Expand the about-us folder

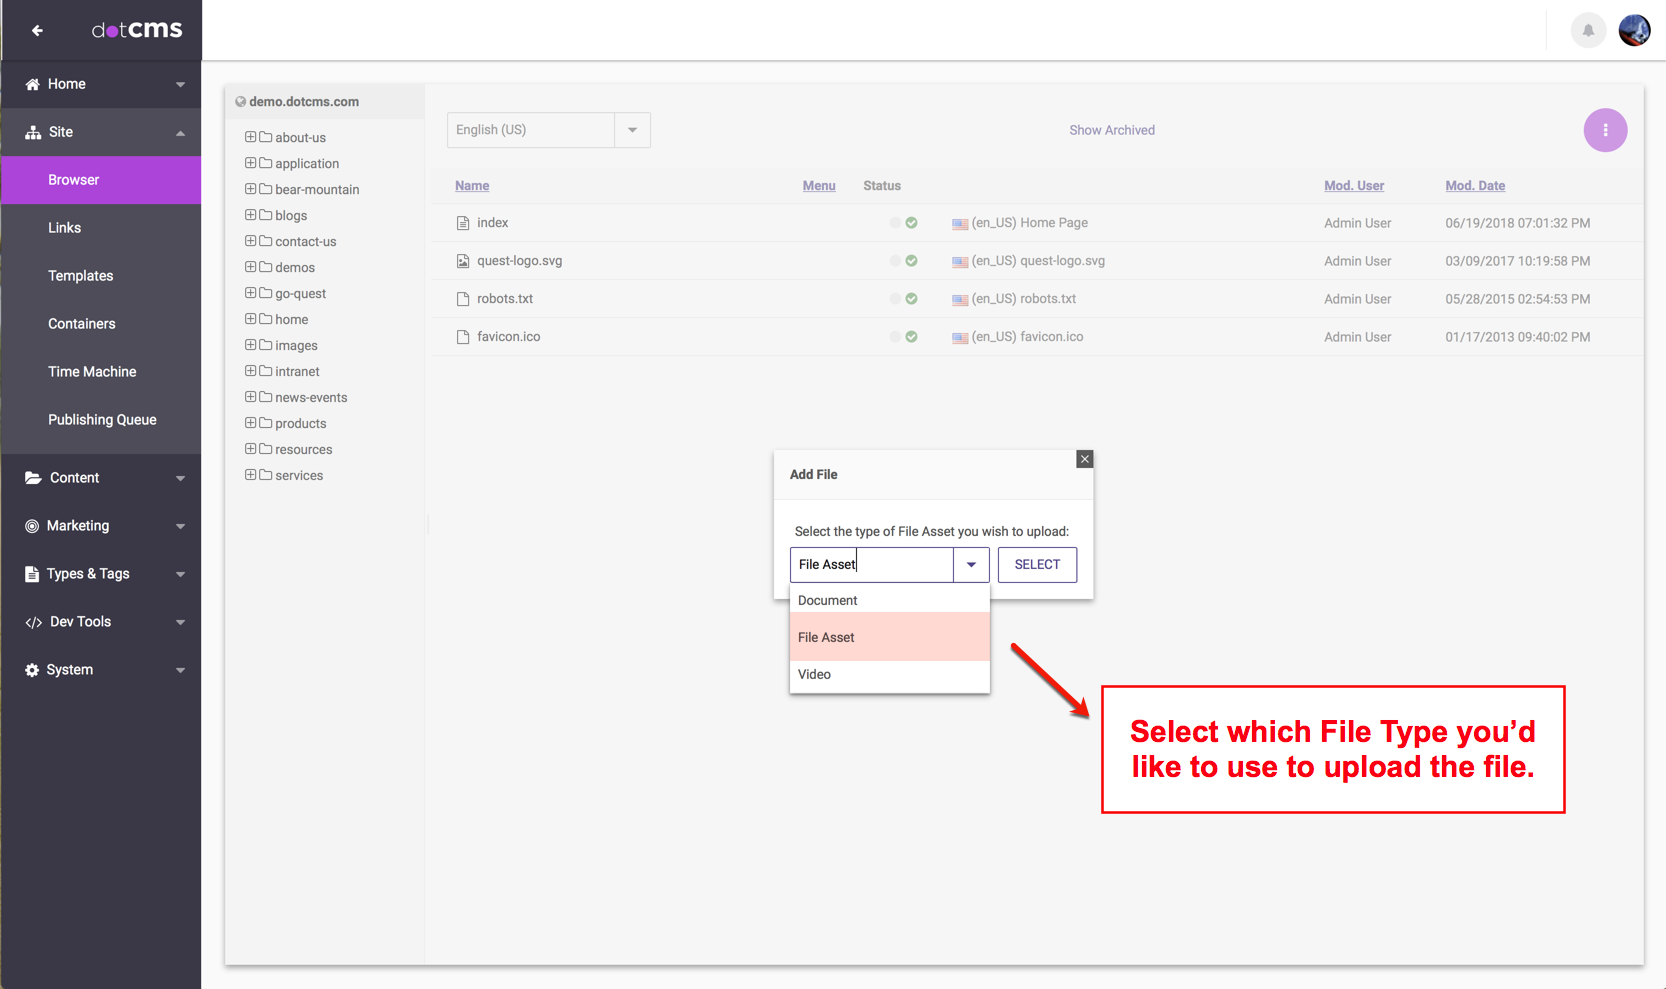(x=251, y=137)
